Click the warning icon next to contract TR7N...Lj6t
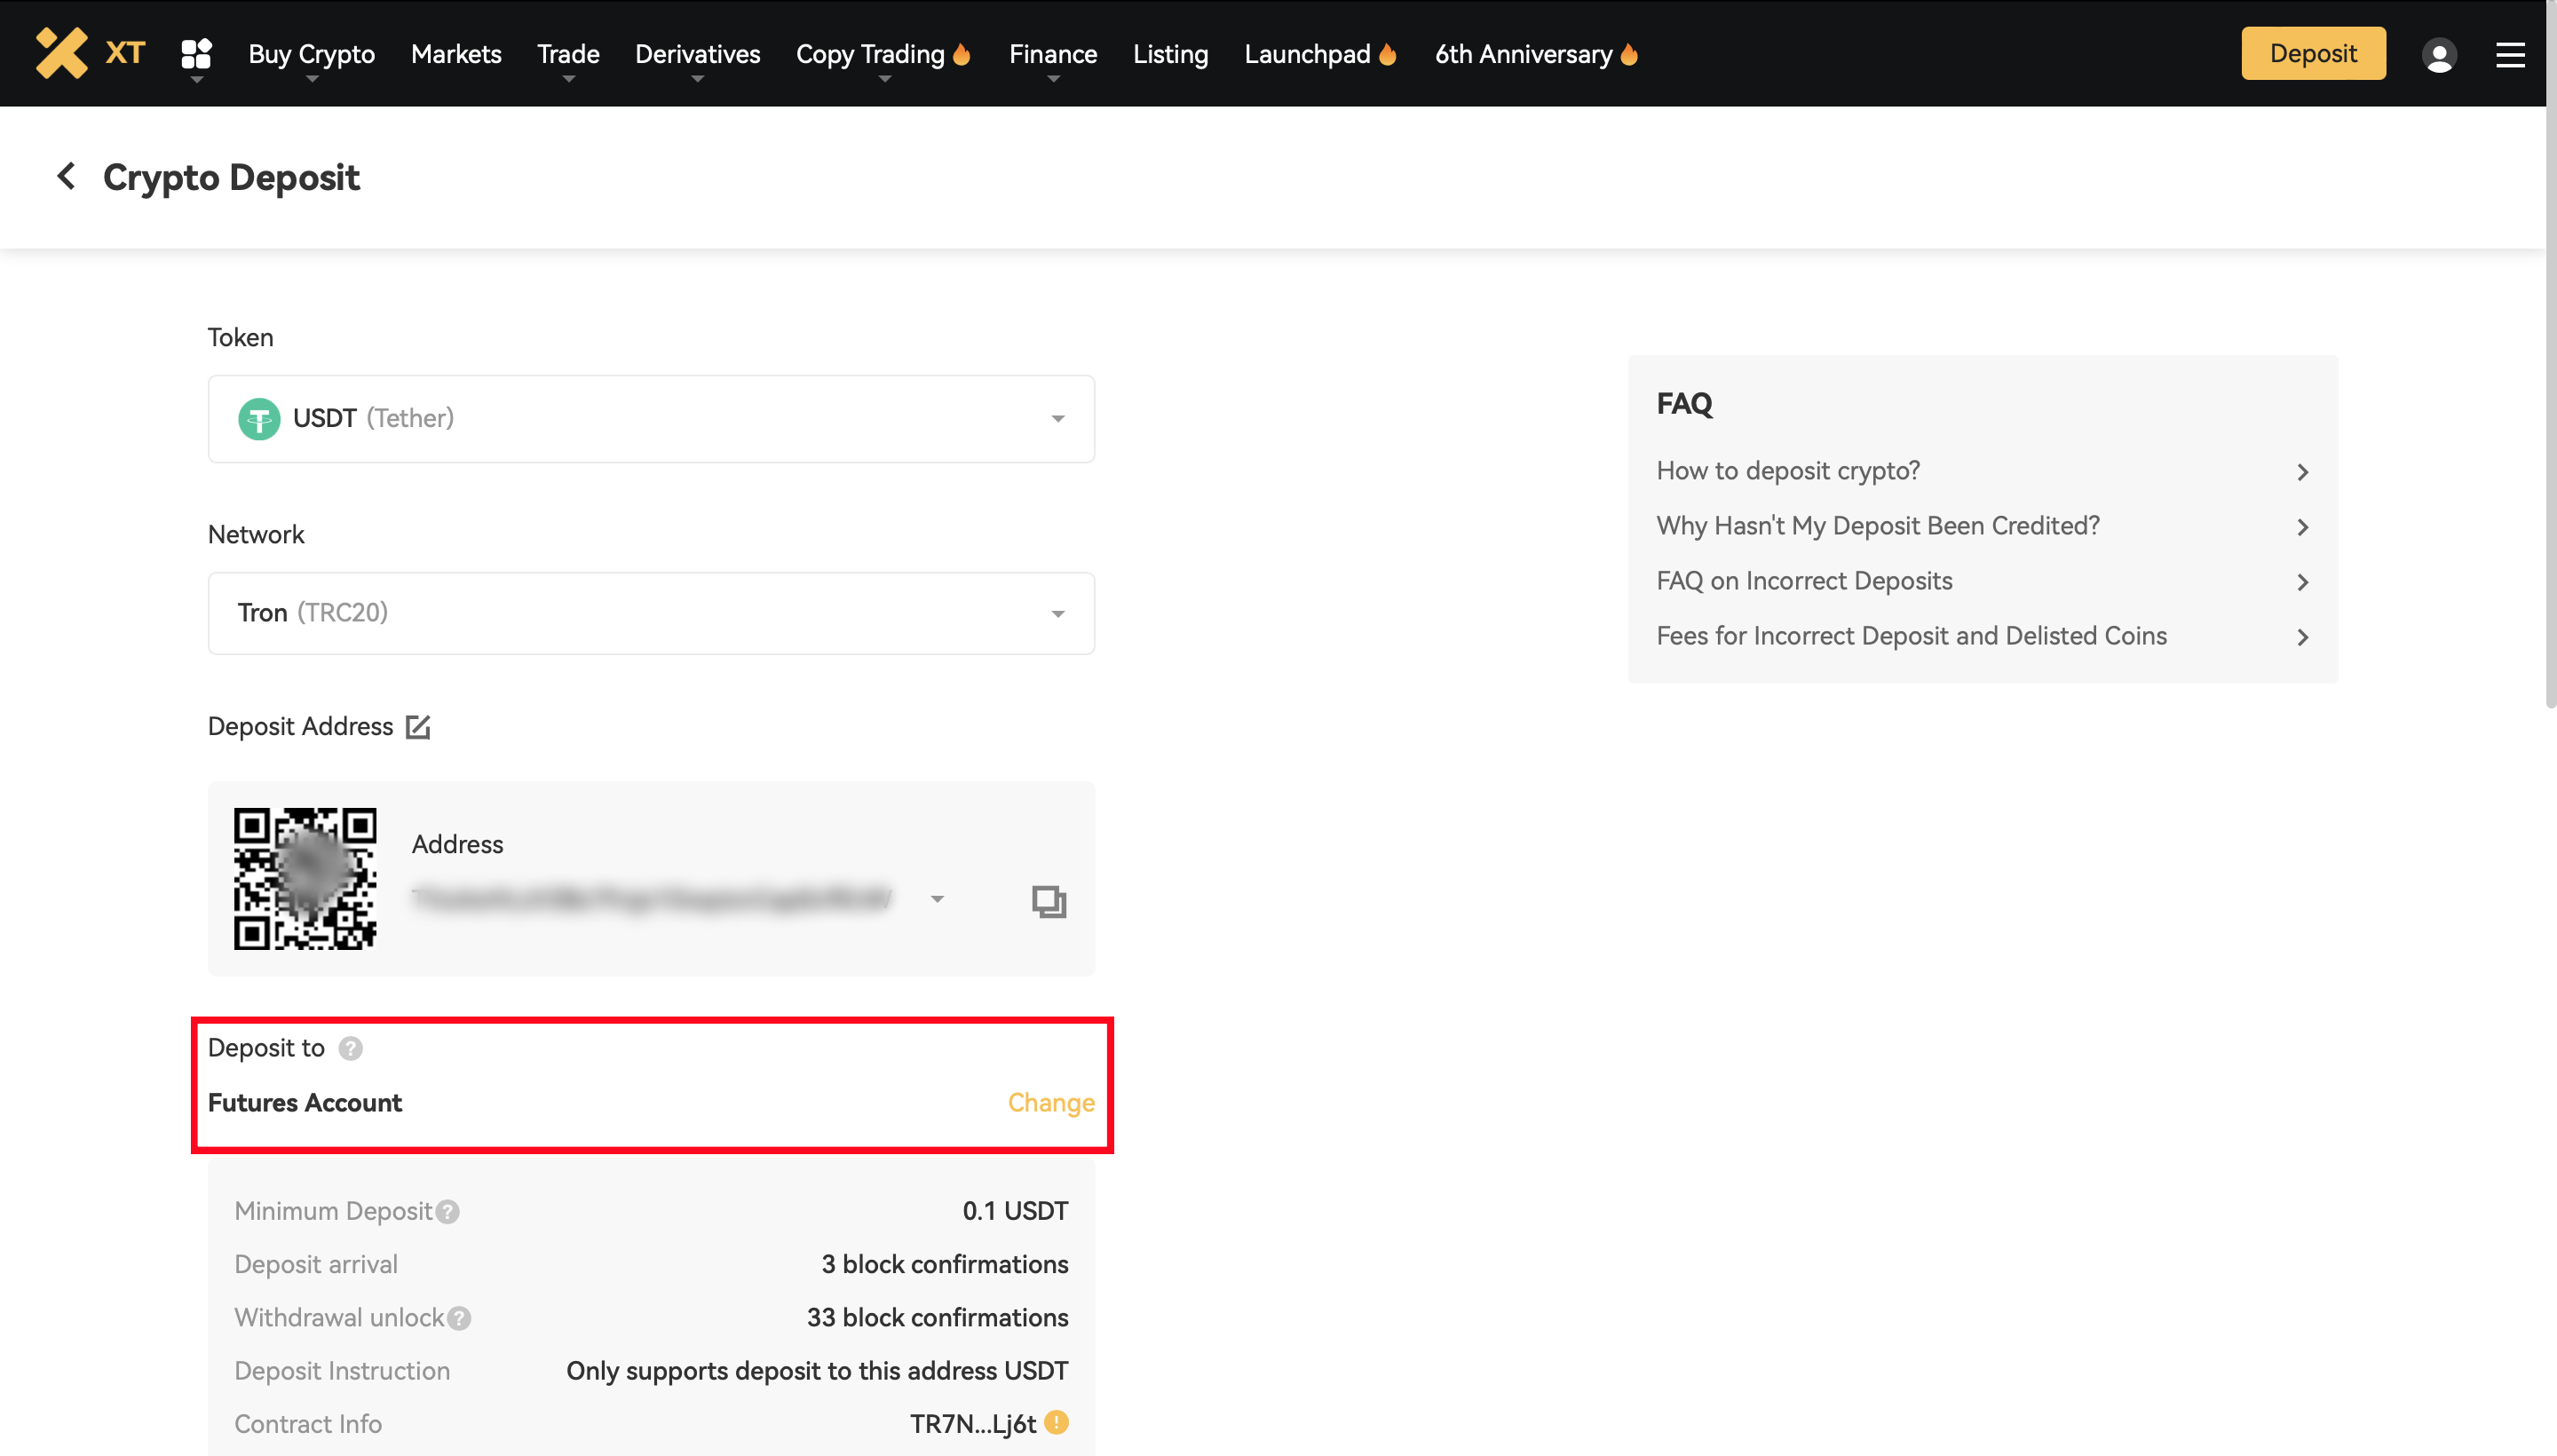This screenshot has width=2557, height=1456. point(1056,1422)
